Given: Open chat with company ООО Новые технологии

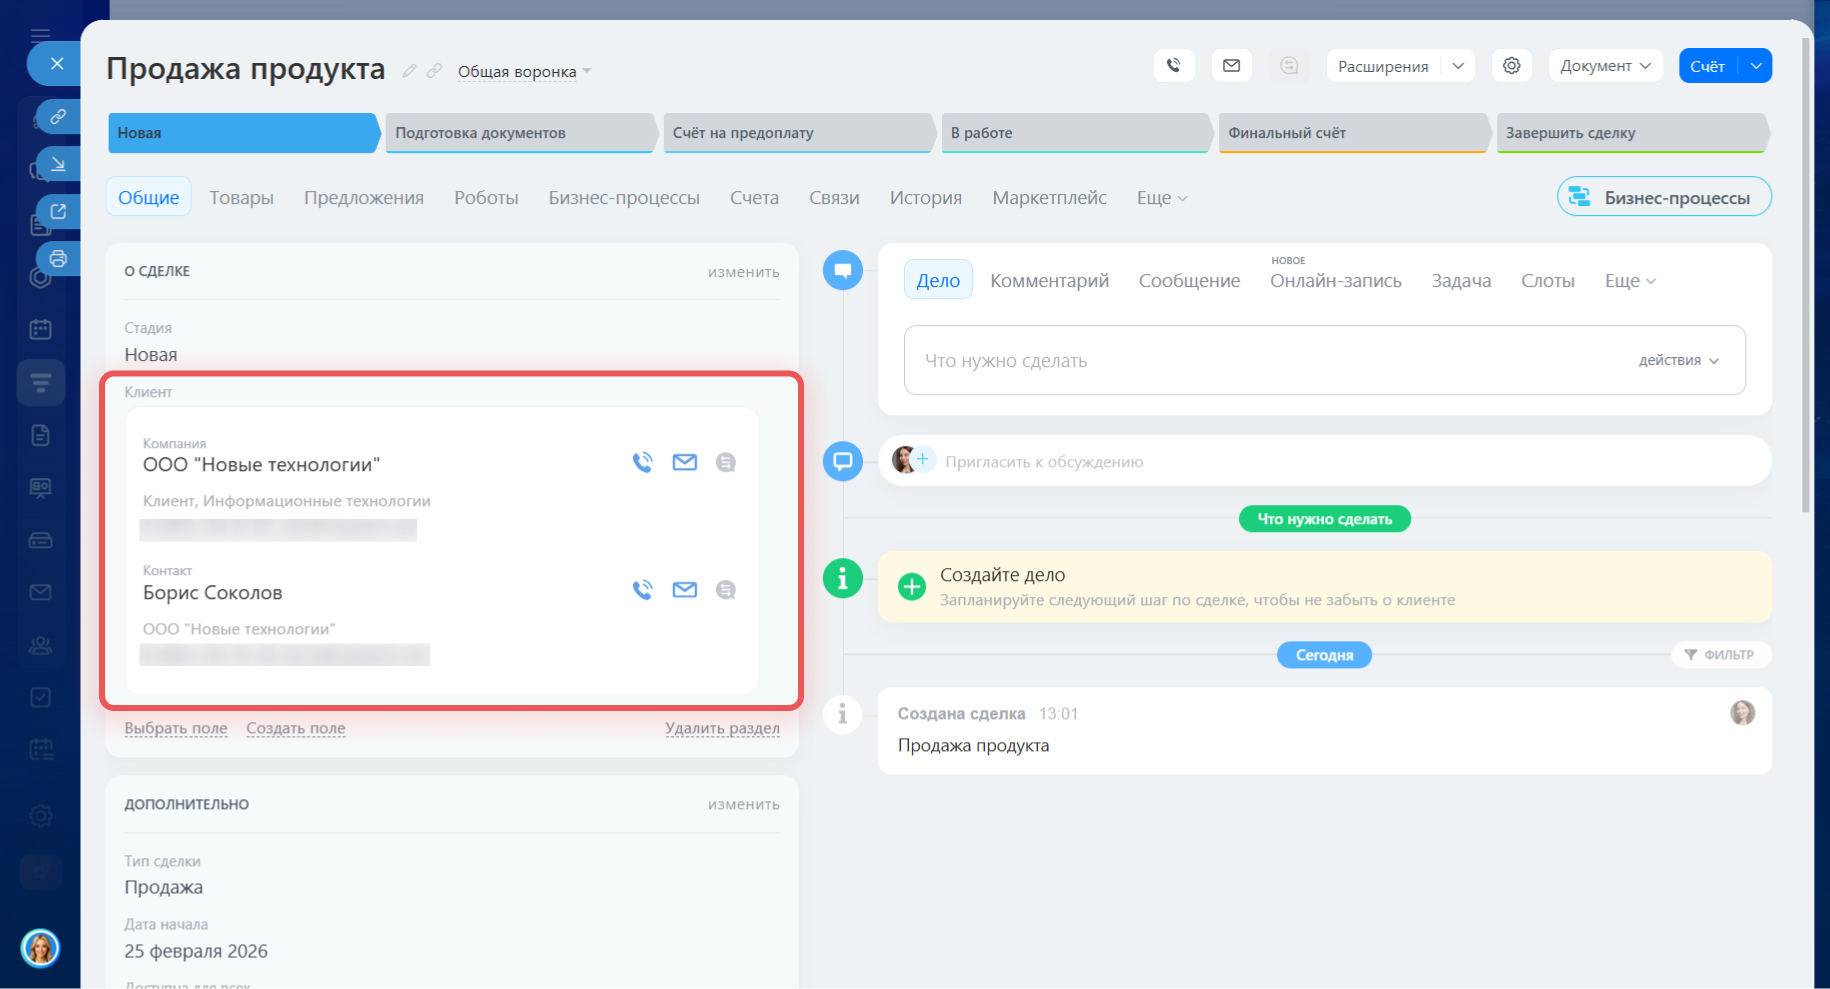Looking at the screenshot, I should pos(726,462).
